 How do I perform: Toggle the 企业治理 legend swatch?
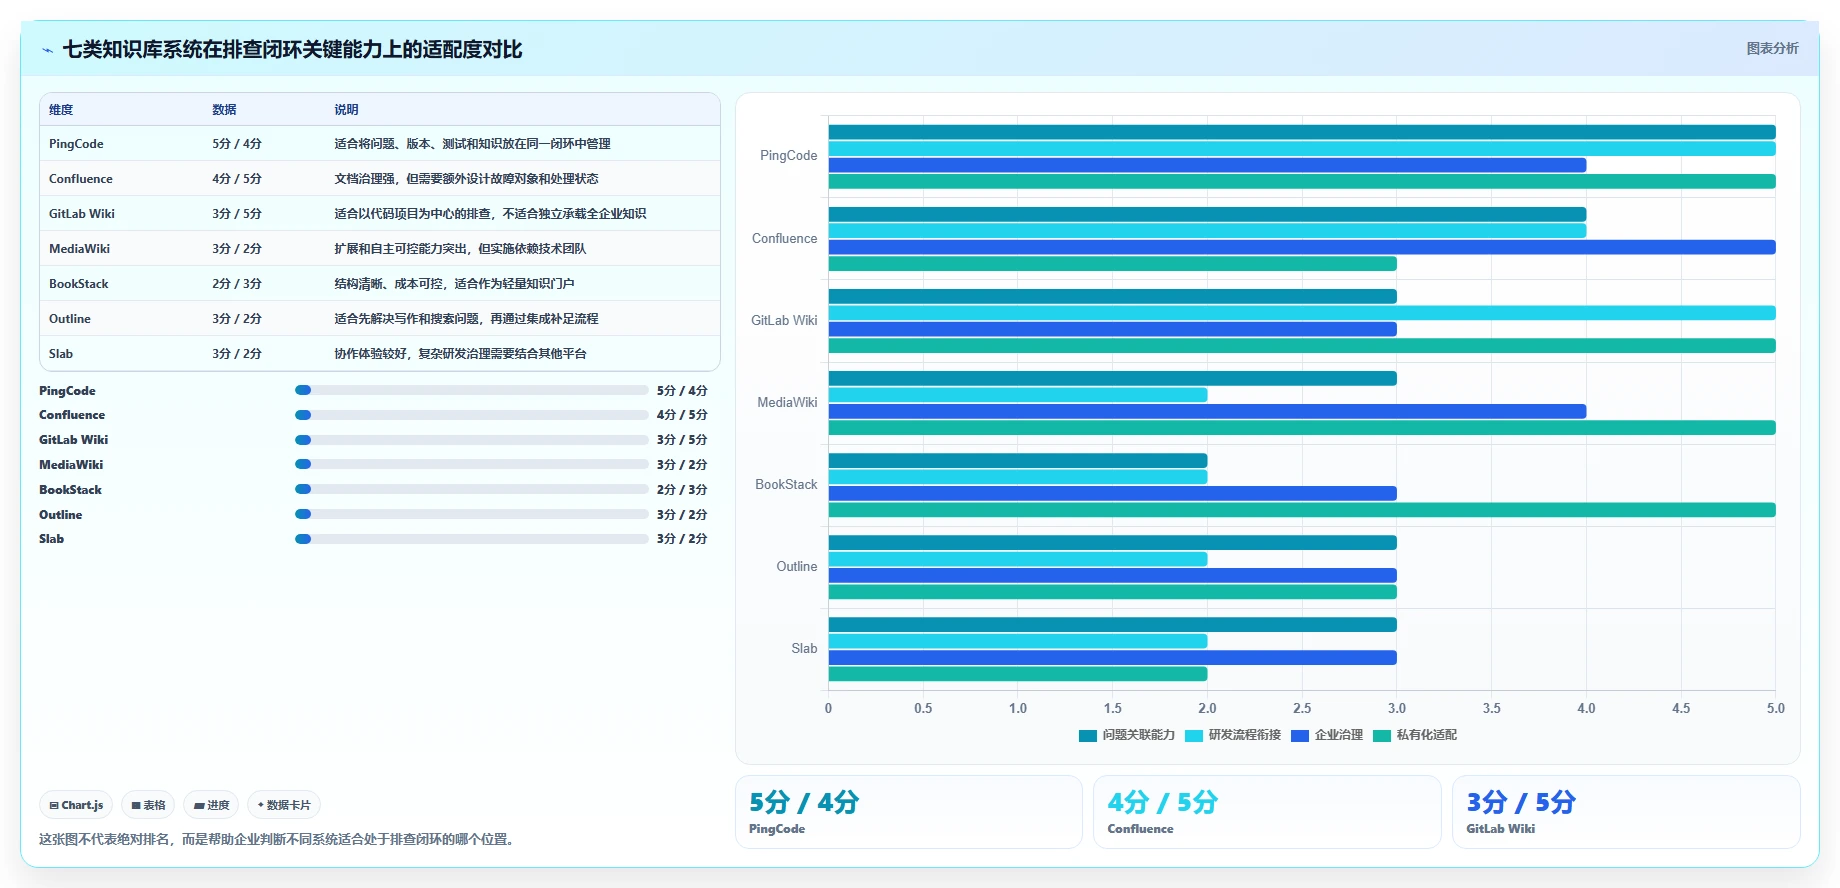1300,736
